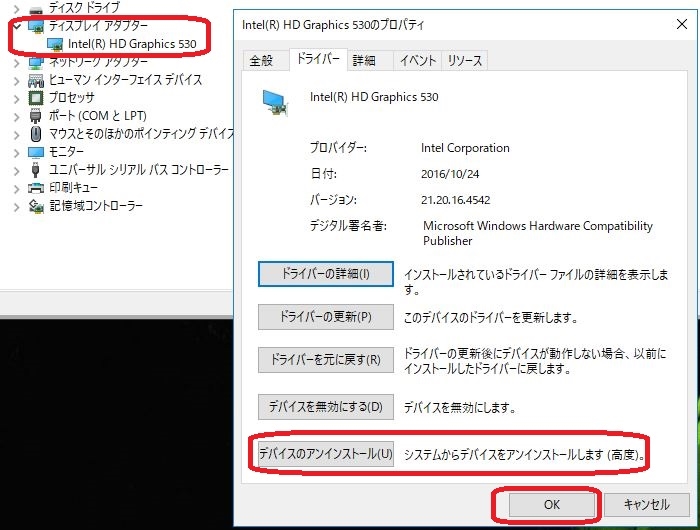
Task: Select the ディスプレイ アダプター label
Action: [98, 26]
